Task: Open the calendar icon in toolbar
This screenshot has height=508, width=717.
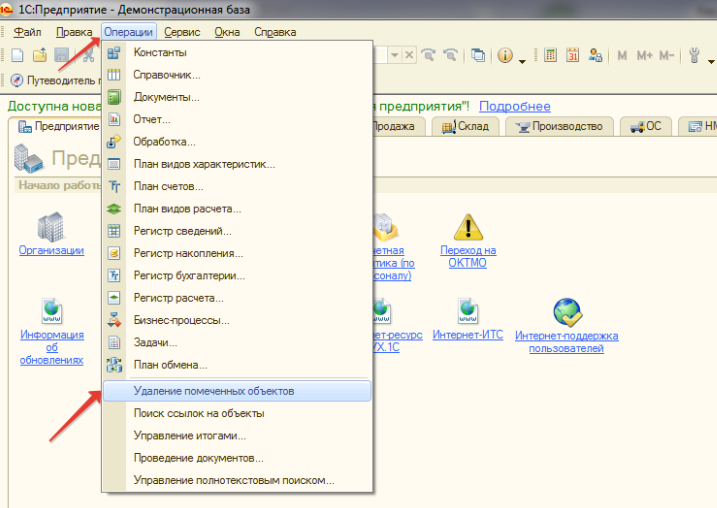Action: (x=573, y=56)
